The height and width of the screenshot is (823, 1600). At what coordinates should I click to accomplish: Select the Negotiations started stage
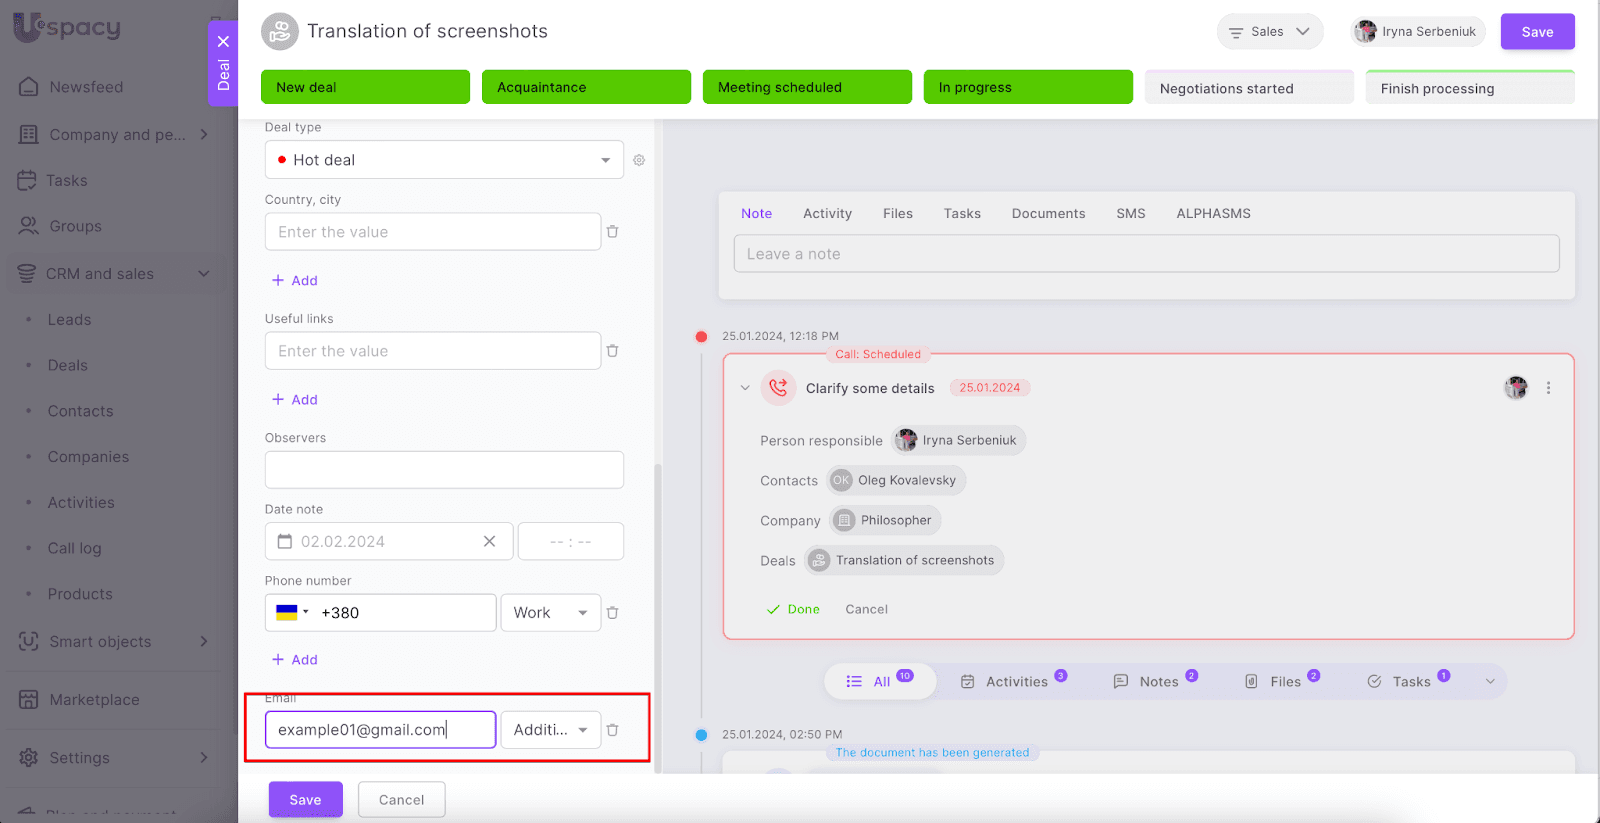[1248, 88]
